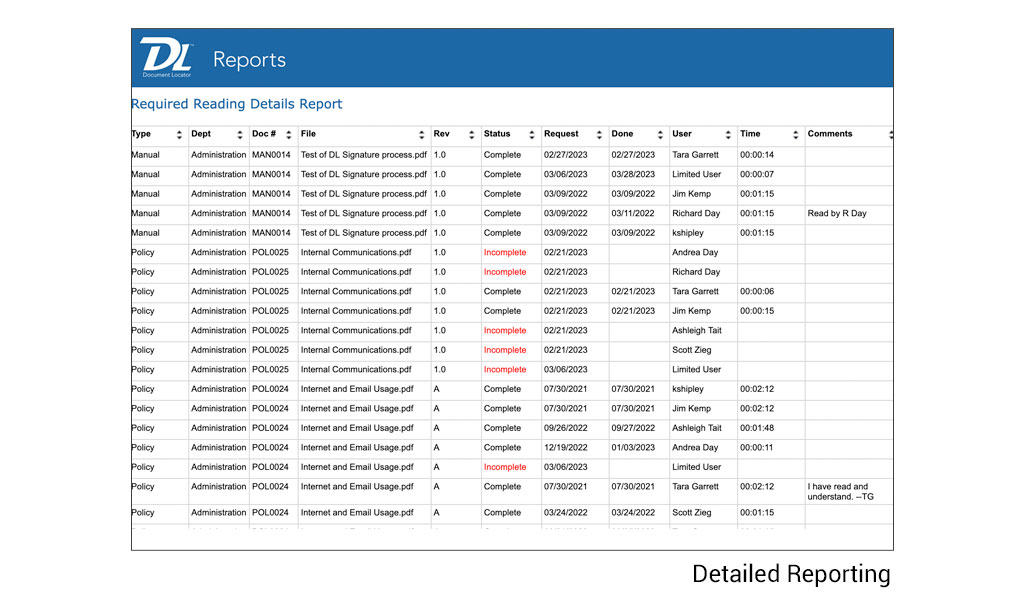Select 'I have read and understand. --TG' comment
Viewport: 1024px width, 614px height.
pos(840,492)
